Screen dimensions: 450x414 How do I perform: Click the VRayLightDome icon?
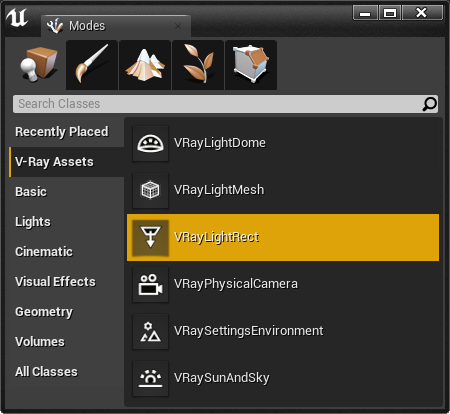pyautogui.click(x=150, y=143)
